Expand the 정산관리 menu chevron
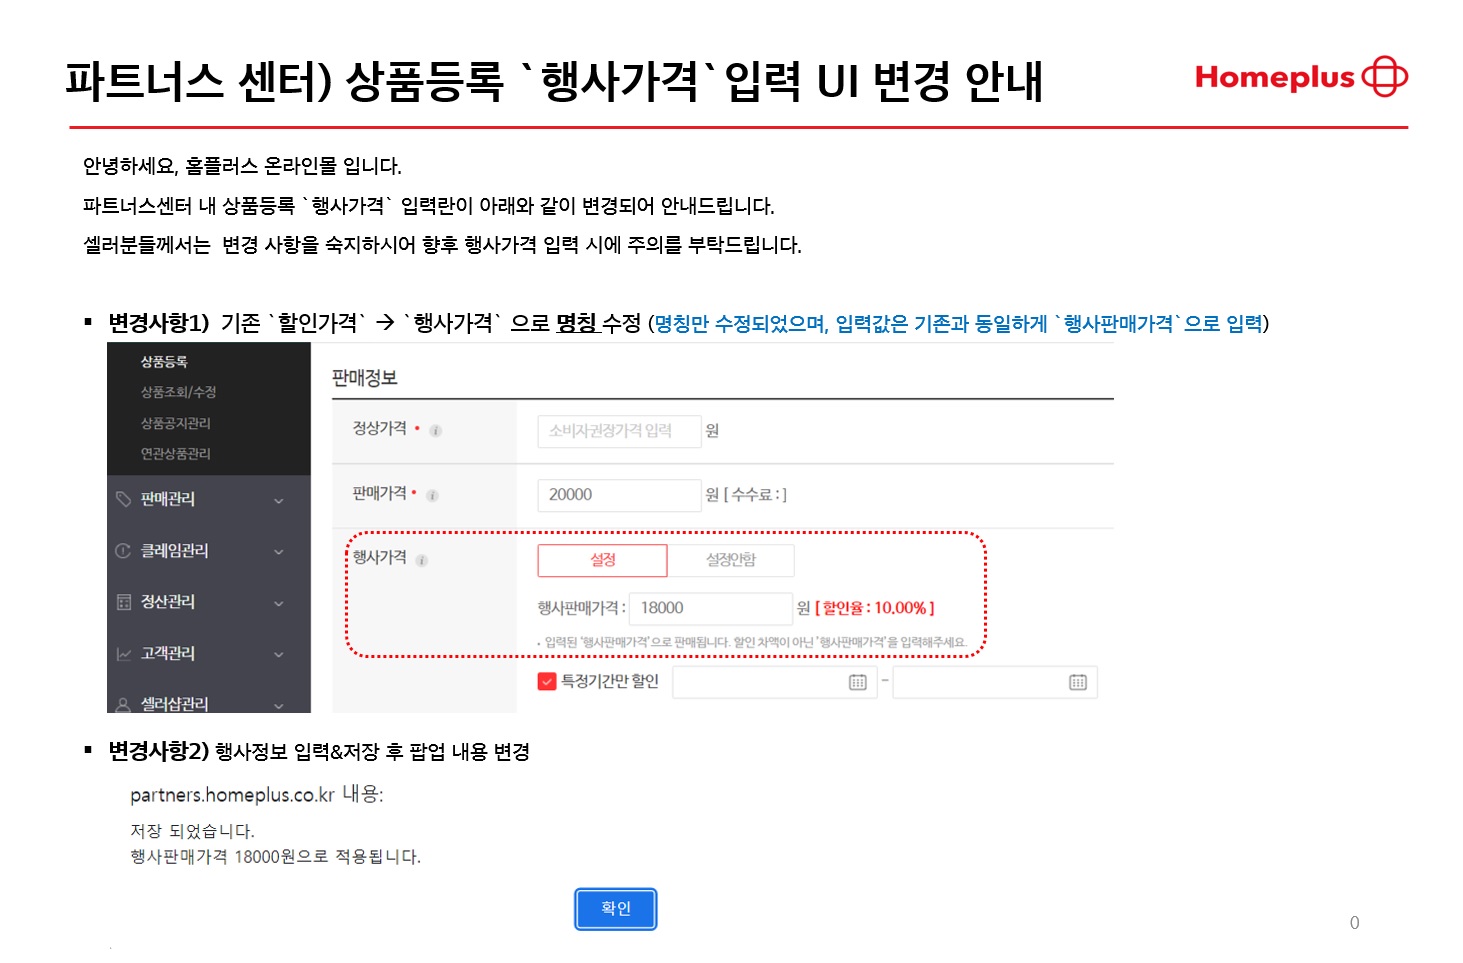Screen dimensions: 1463x963 pos(279,603)
